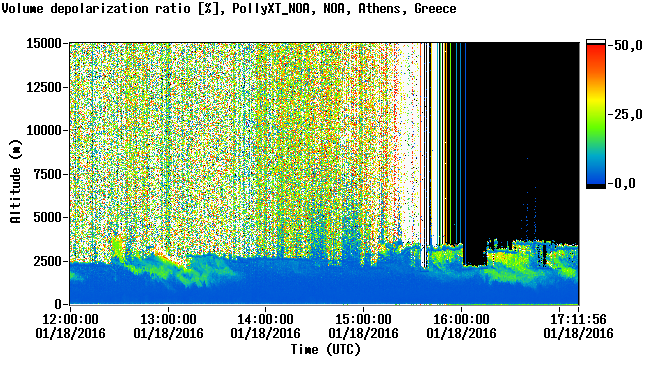The image size is (665, 389).
Task: Click the Altitude (m) axis title
Action: (x=15, y=181)
